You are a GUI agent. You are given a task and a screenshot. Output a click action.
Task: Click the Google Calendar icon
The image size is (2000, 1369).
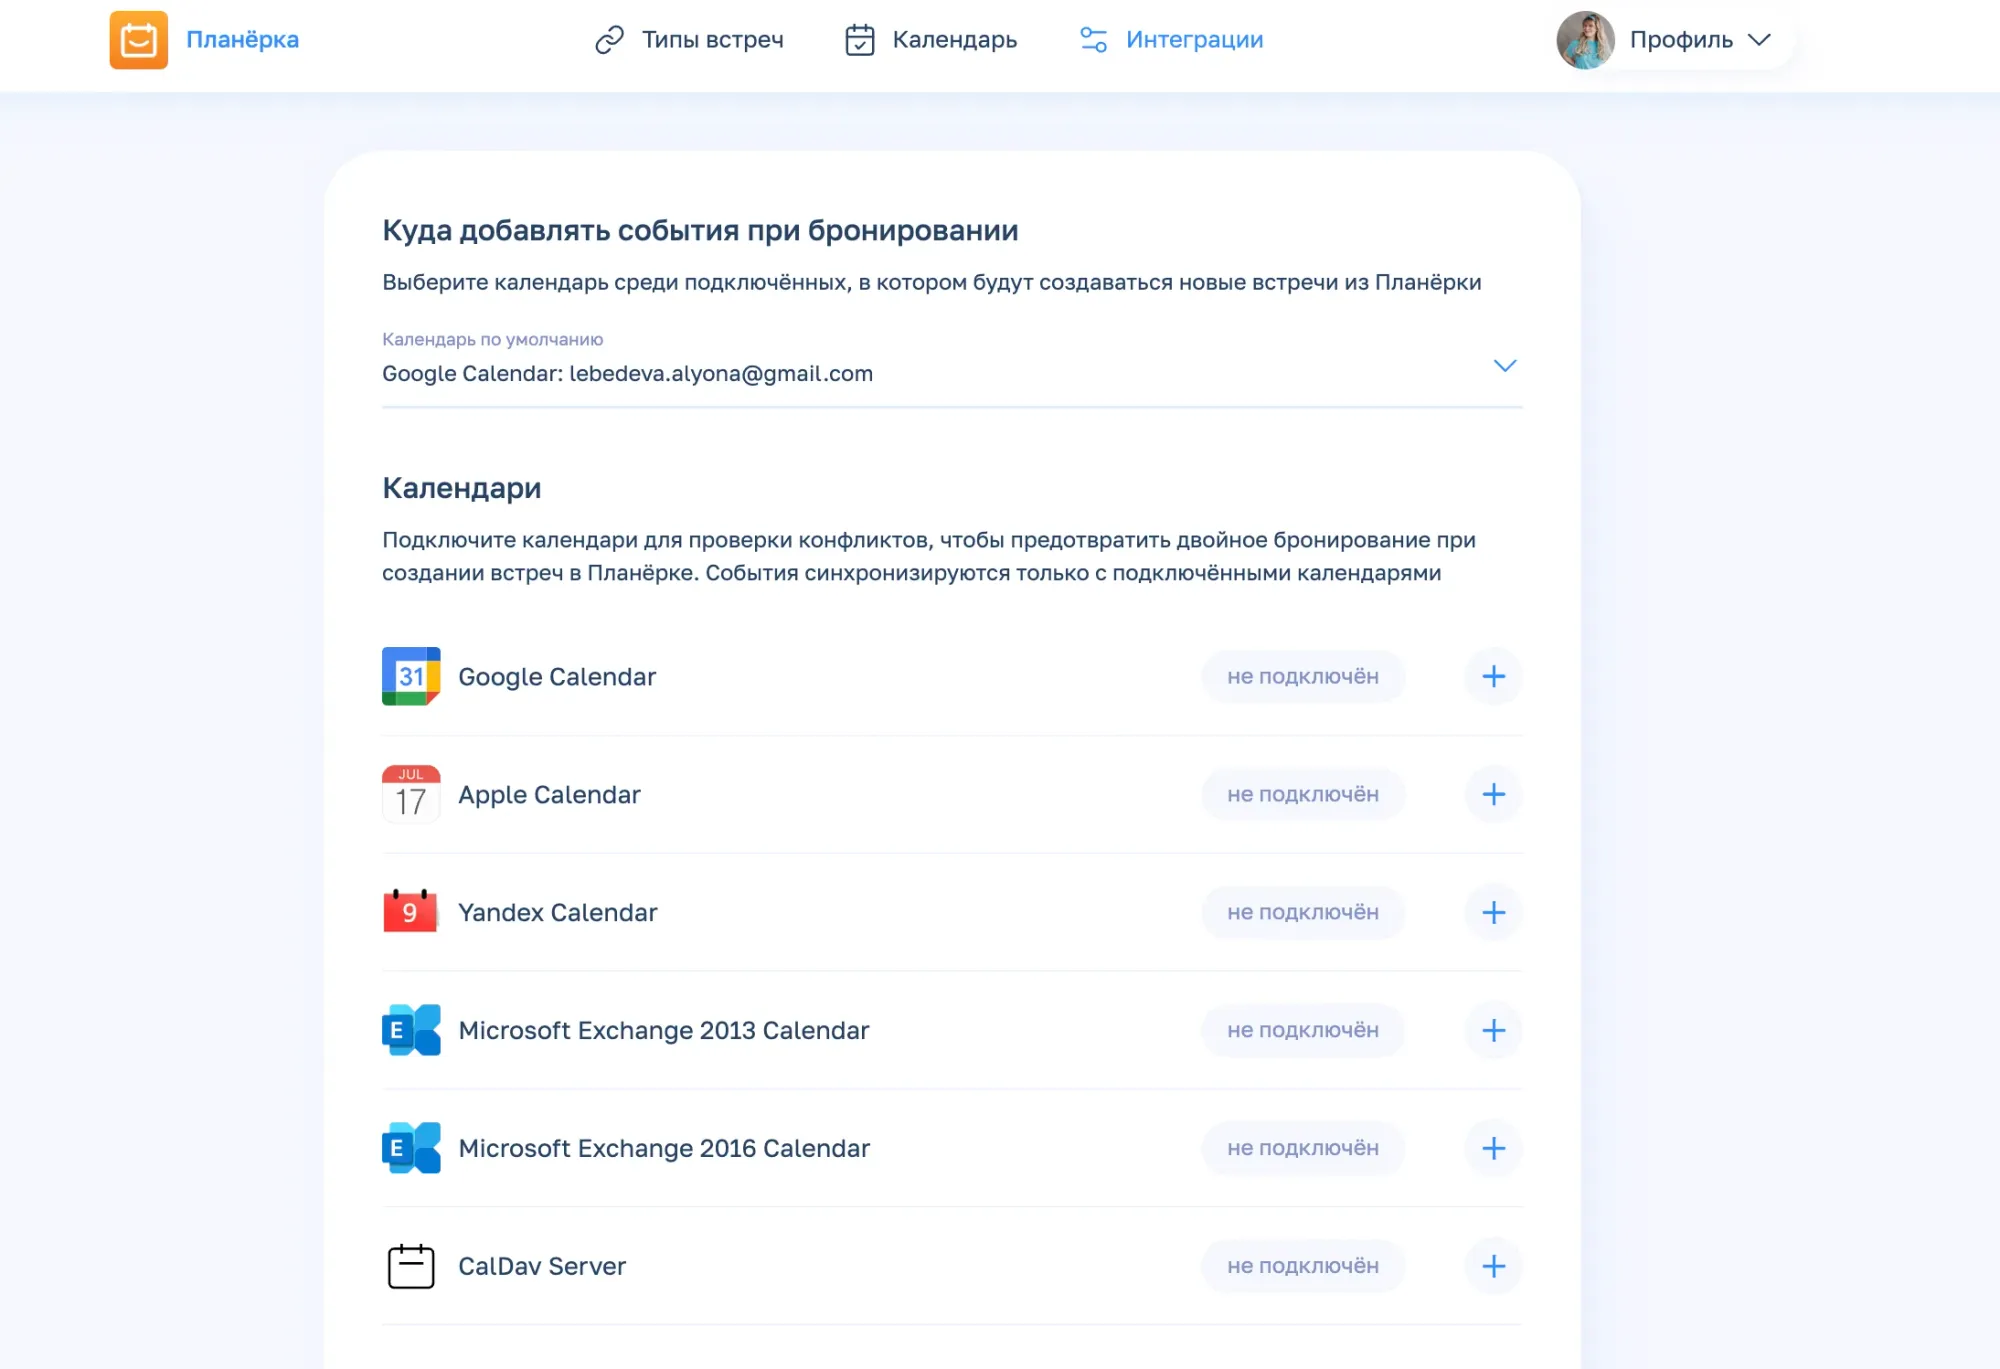click(411, 676)
